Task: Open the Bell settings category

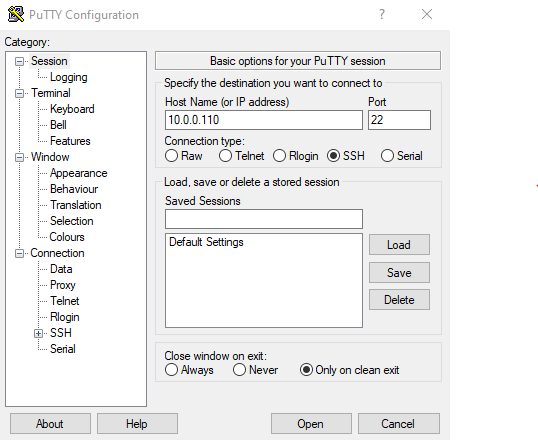Action: (58, 125)
